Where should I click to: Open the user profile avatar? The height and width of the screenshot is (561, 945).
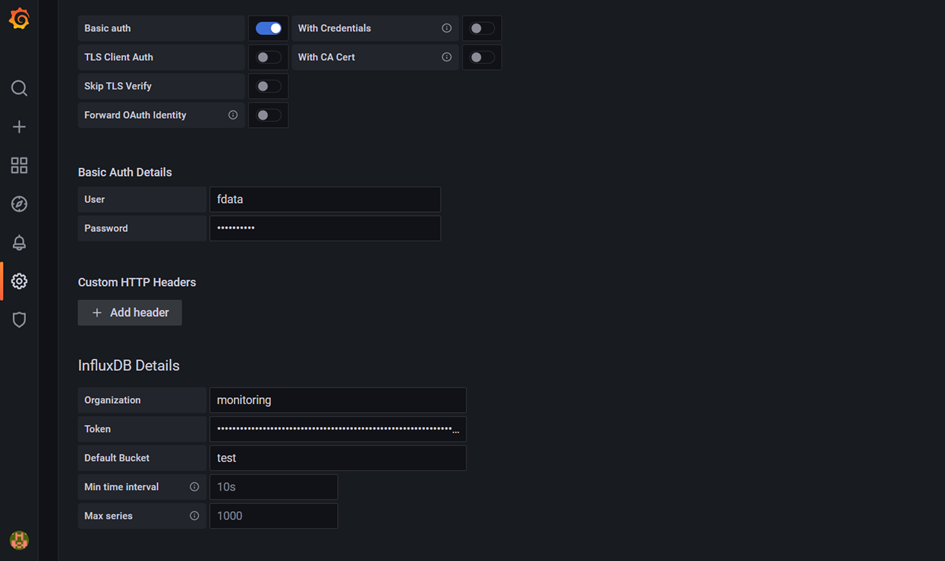click(x=19, y=540)
